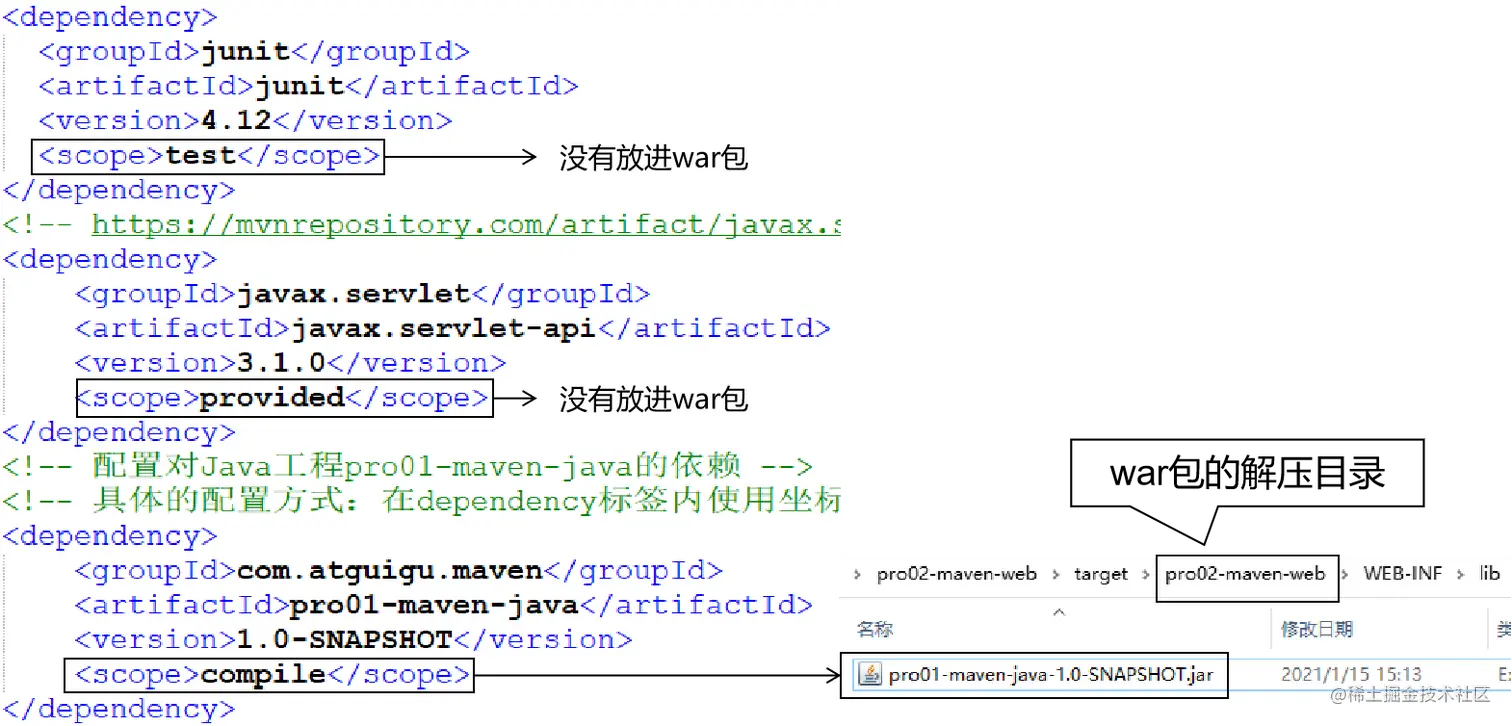Expand the chevron between WEB-INF and lib

pos(1461,574)
